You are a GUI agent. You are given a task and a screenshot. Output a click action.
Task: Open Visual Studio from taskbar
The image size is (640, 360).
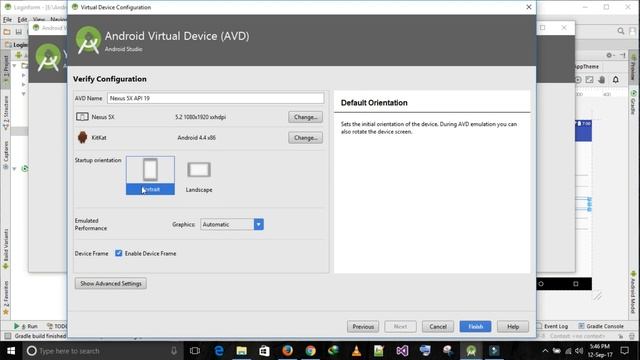pos(402,351)
